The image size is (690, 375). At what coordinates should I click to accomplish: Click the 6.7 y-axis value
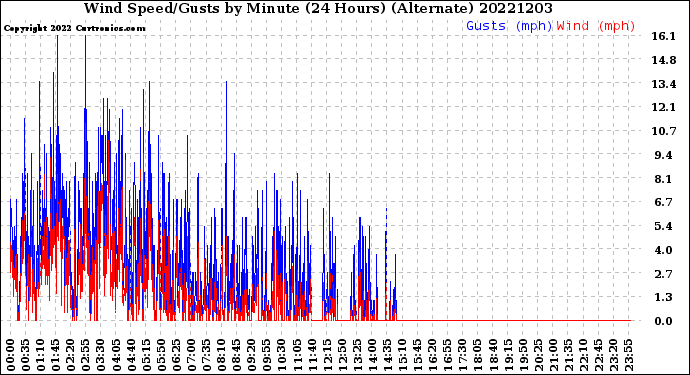(664, 202)
